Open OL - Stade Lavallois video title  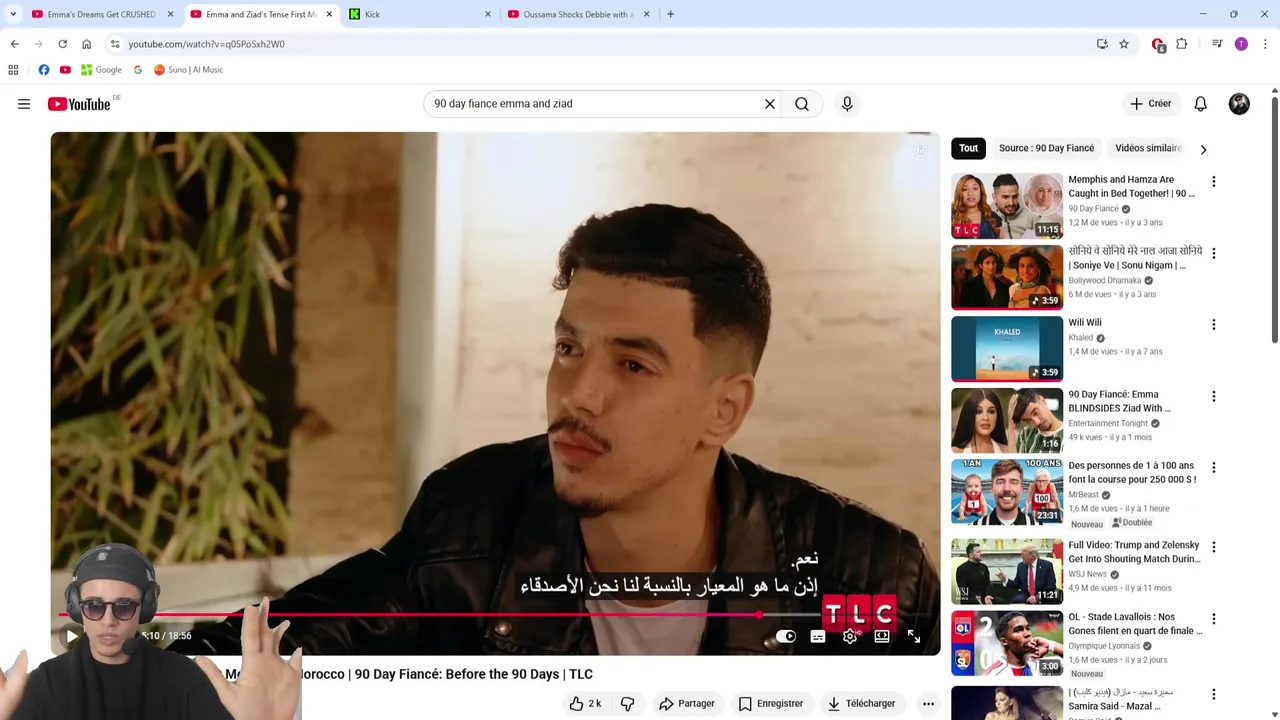1135,624
